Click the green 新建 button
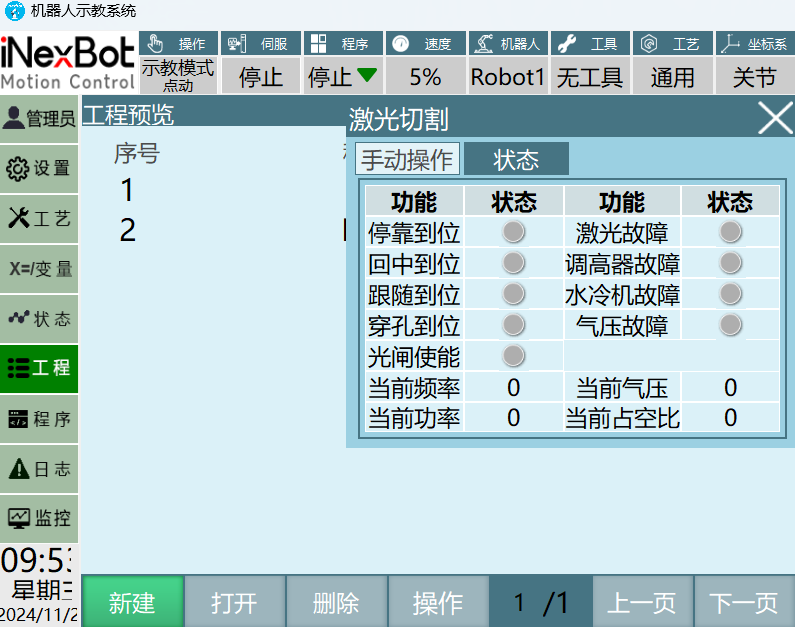Viewport: 795px width, 627px height. [132, 602]
